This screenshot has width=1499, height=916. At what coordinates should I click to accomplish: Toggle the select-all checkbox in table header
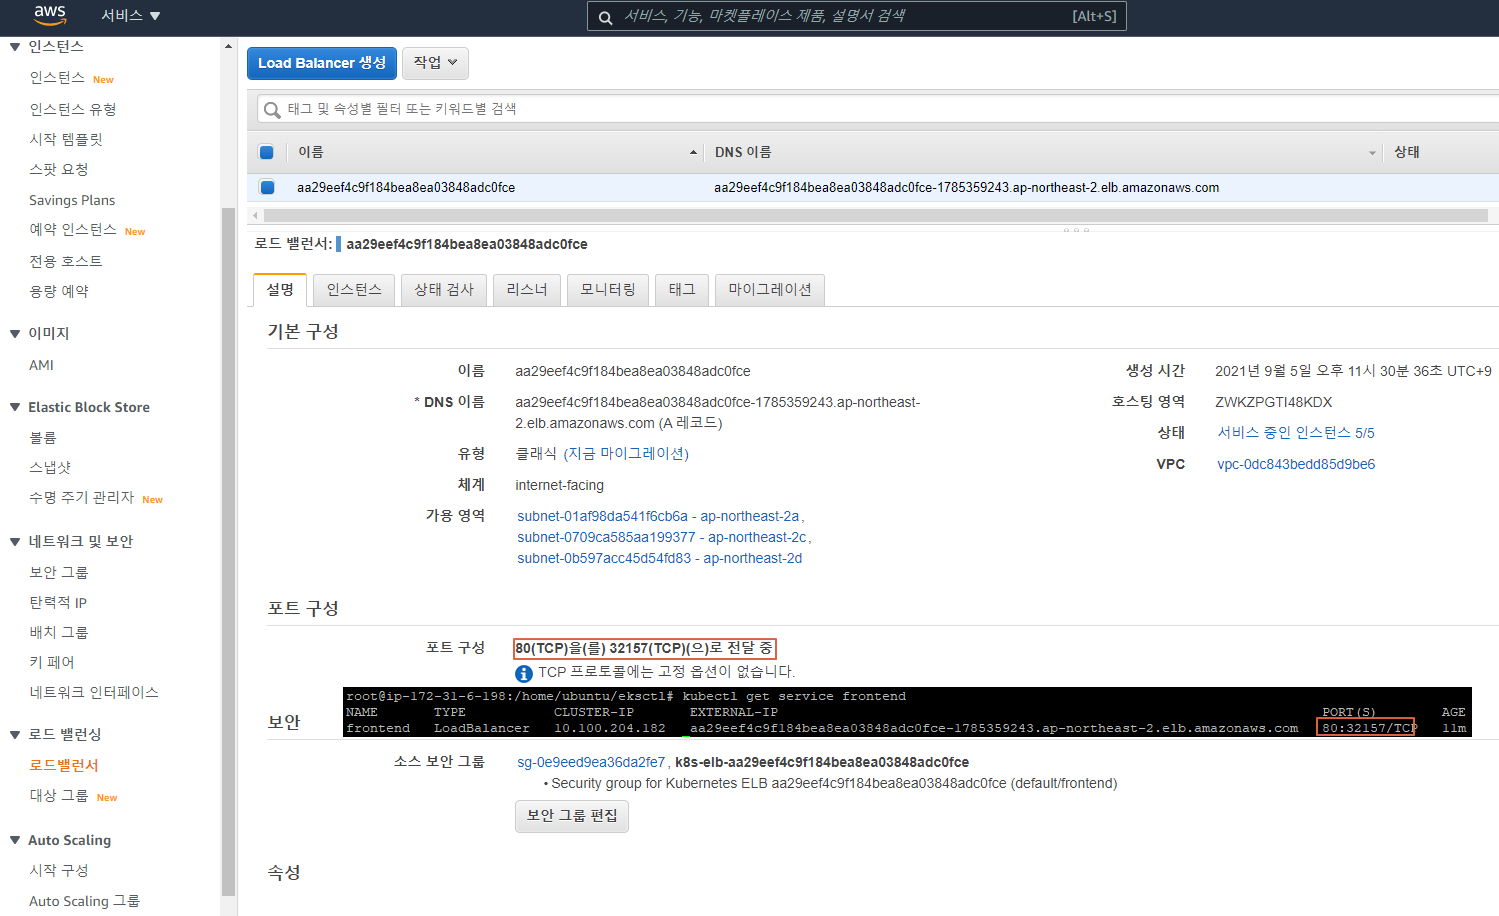tap(267, 153)
